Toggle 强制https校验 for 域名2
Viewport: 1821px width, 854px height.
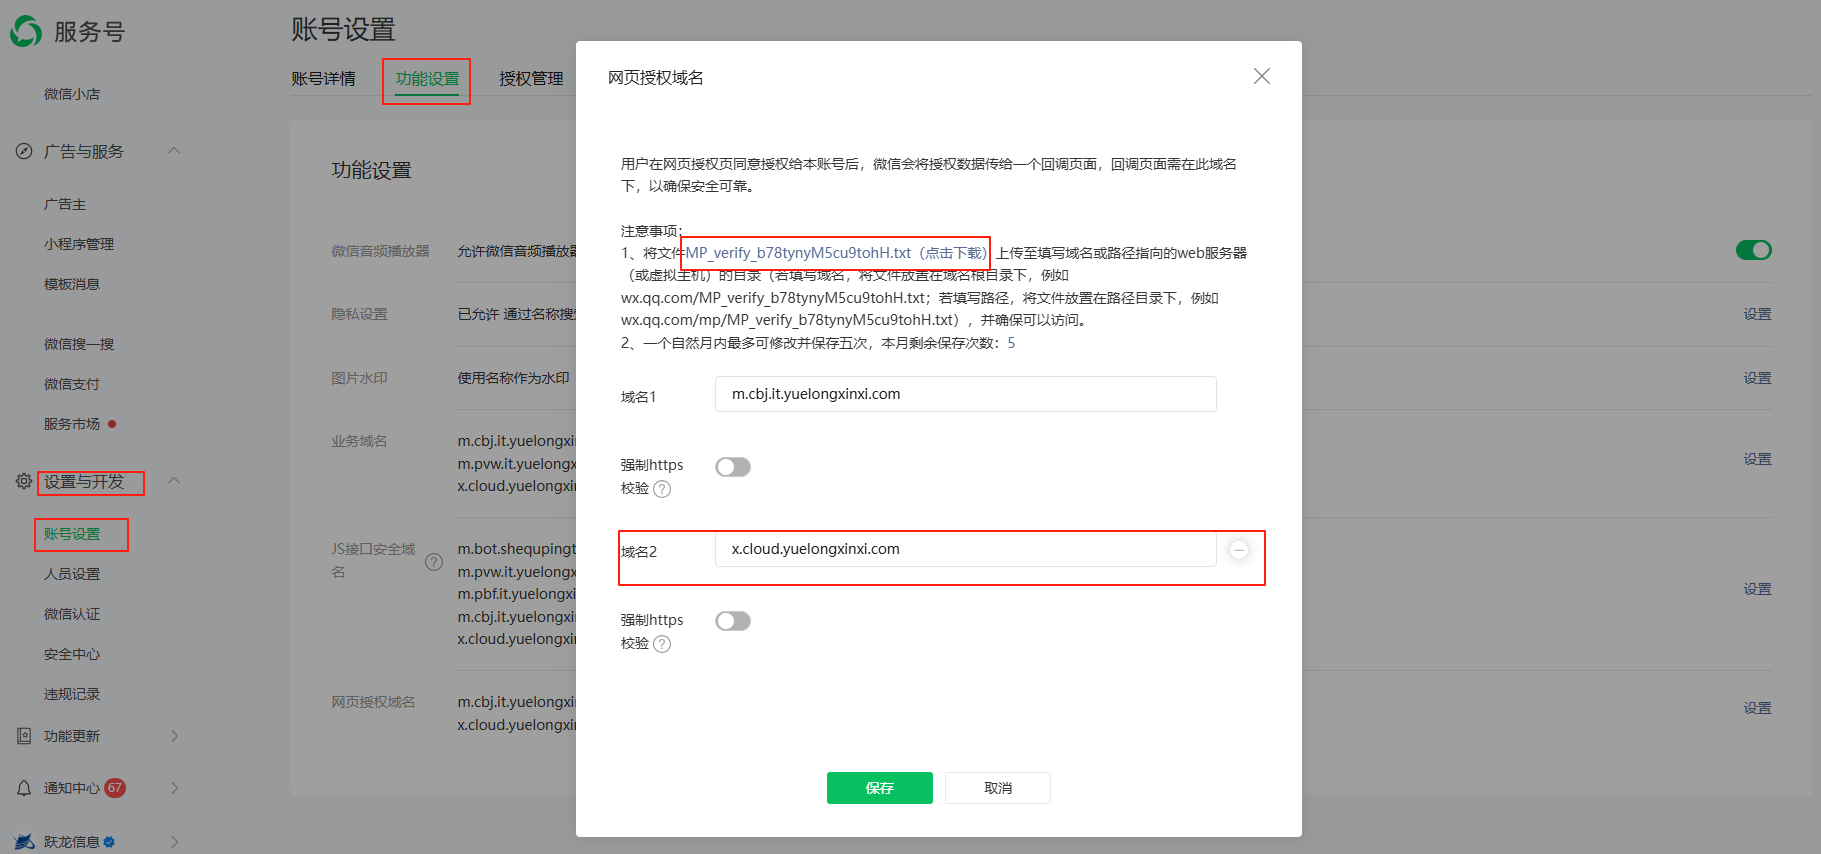click(733, 621)
